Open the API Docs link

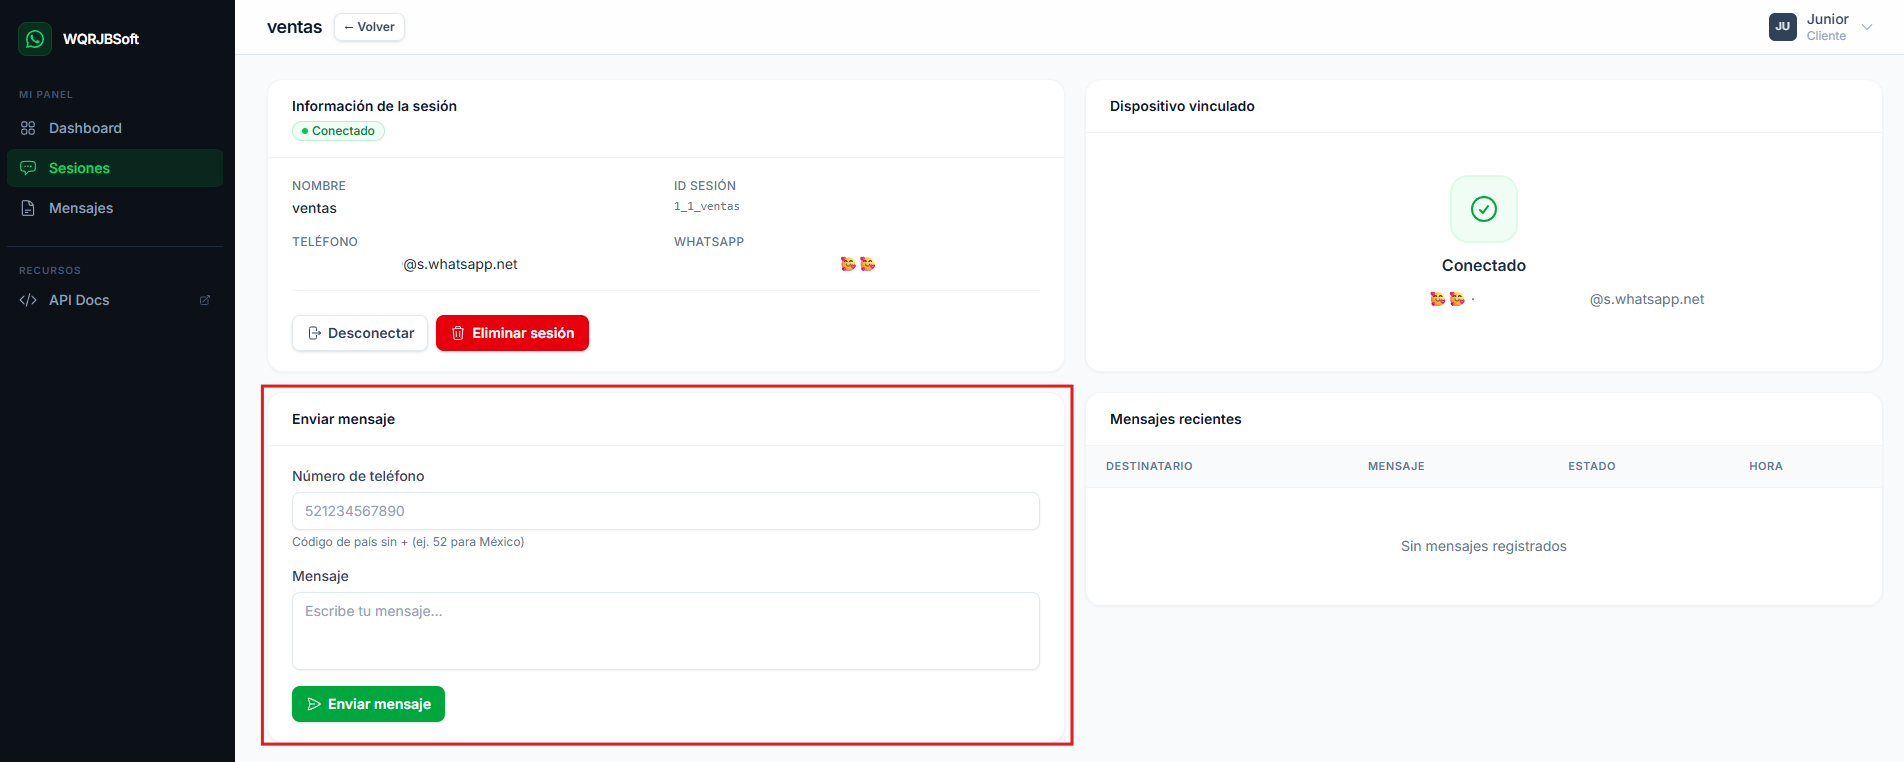click(x=79, y=300)
